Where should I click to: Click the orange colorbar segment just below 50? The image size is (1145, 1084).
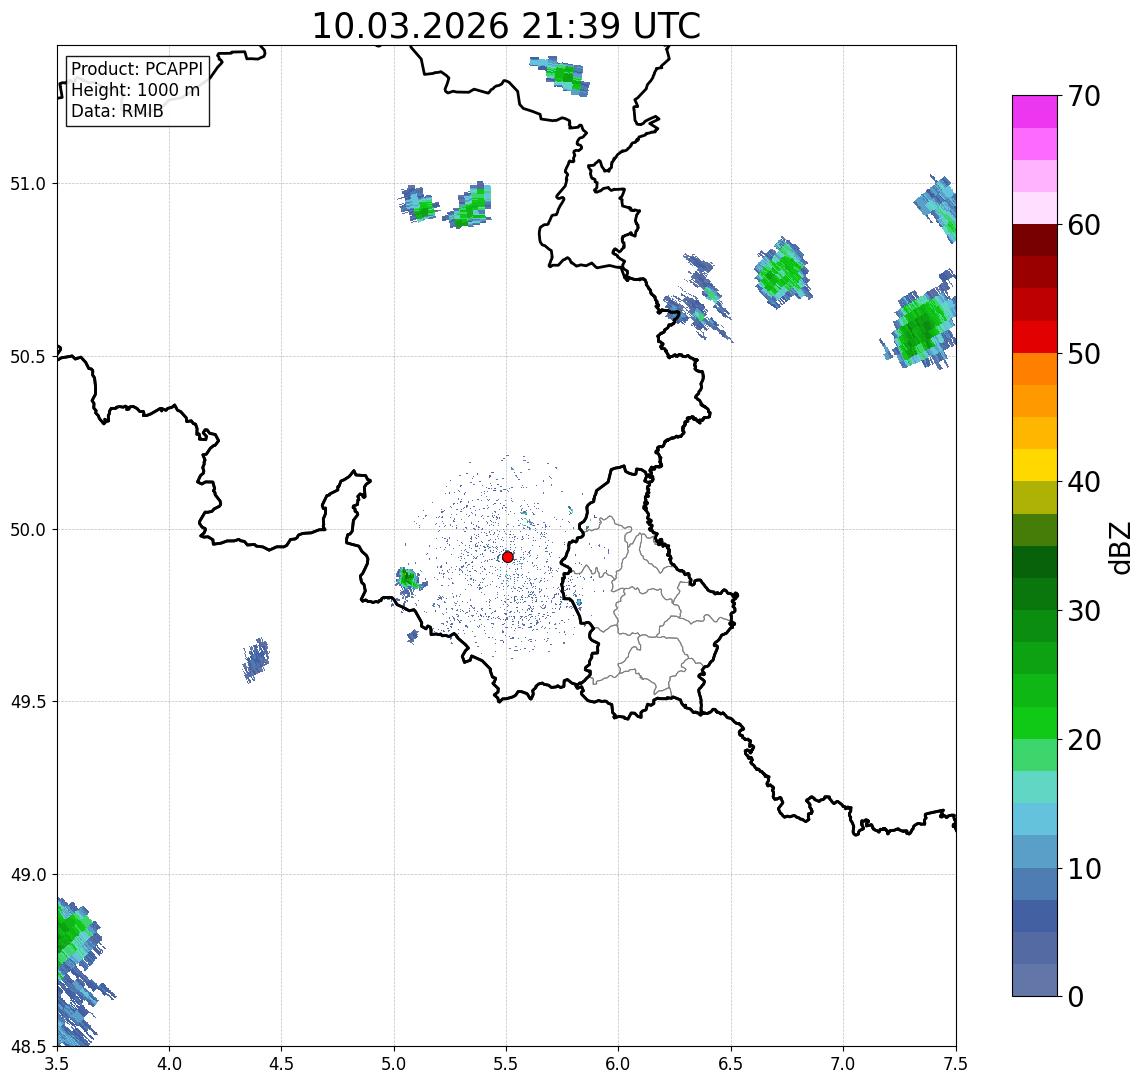[x=1035, y=370]
